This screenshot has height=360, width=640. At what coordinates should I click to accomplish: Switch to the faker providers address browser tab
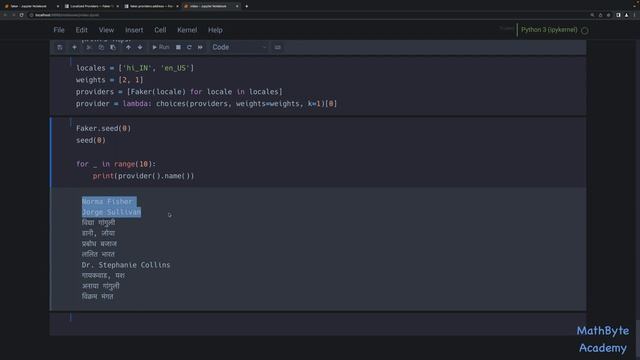click(150, 6)
